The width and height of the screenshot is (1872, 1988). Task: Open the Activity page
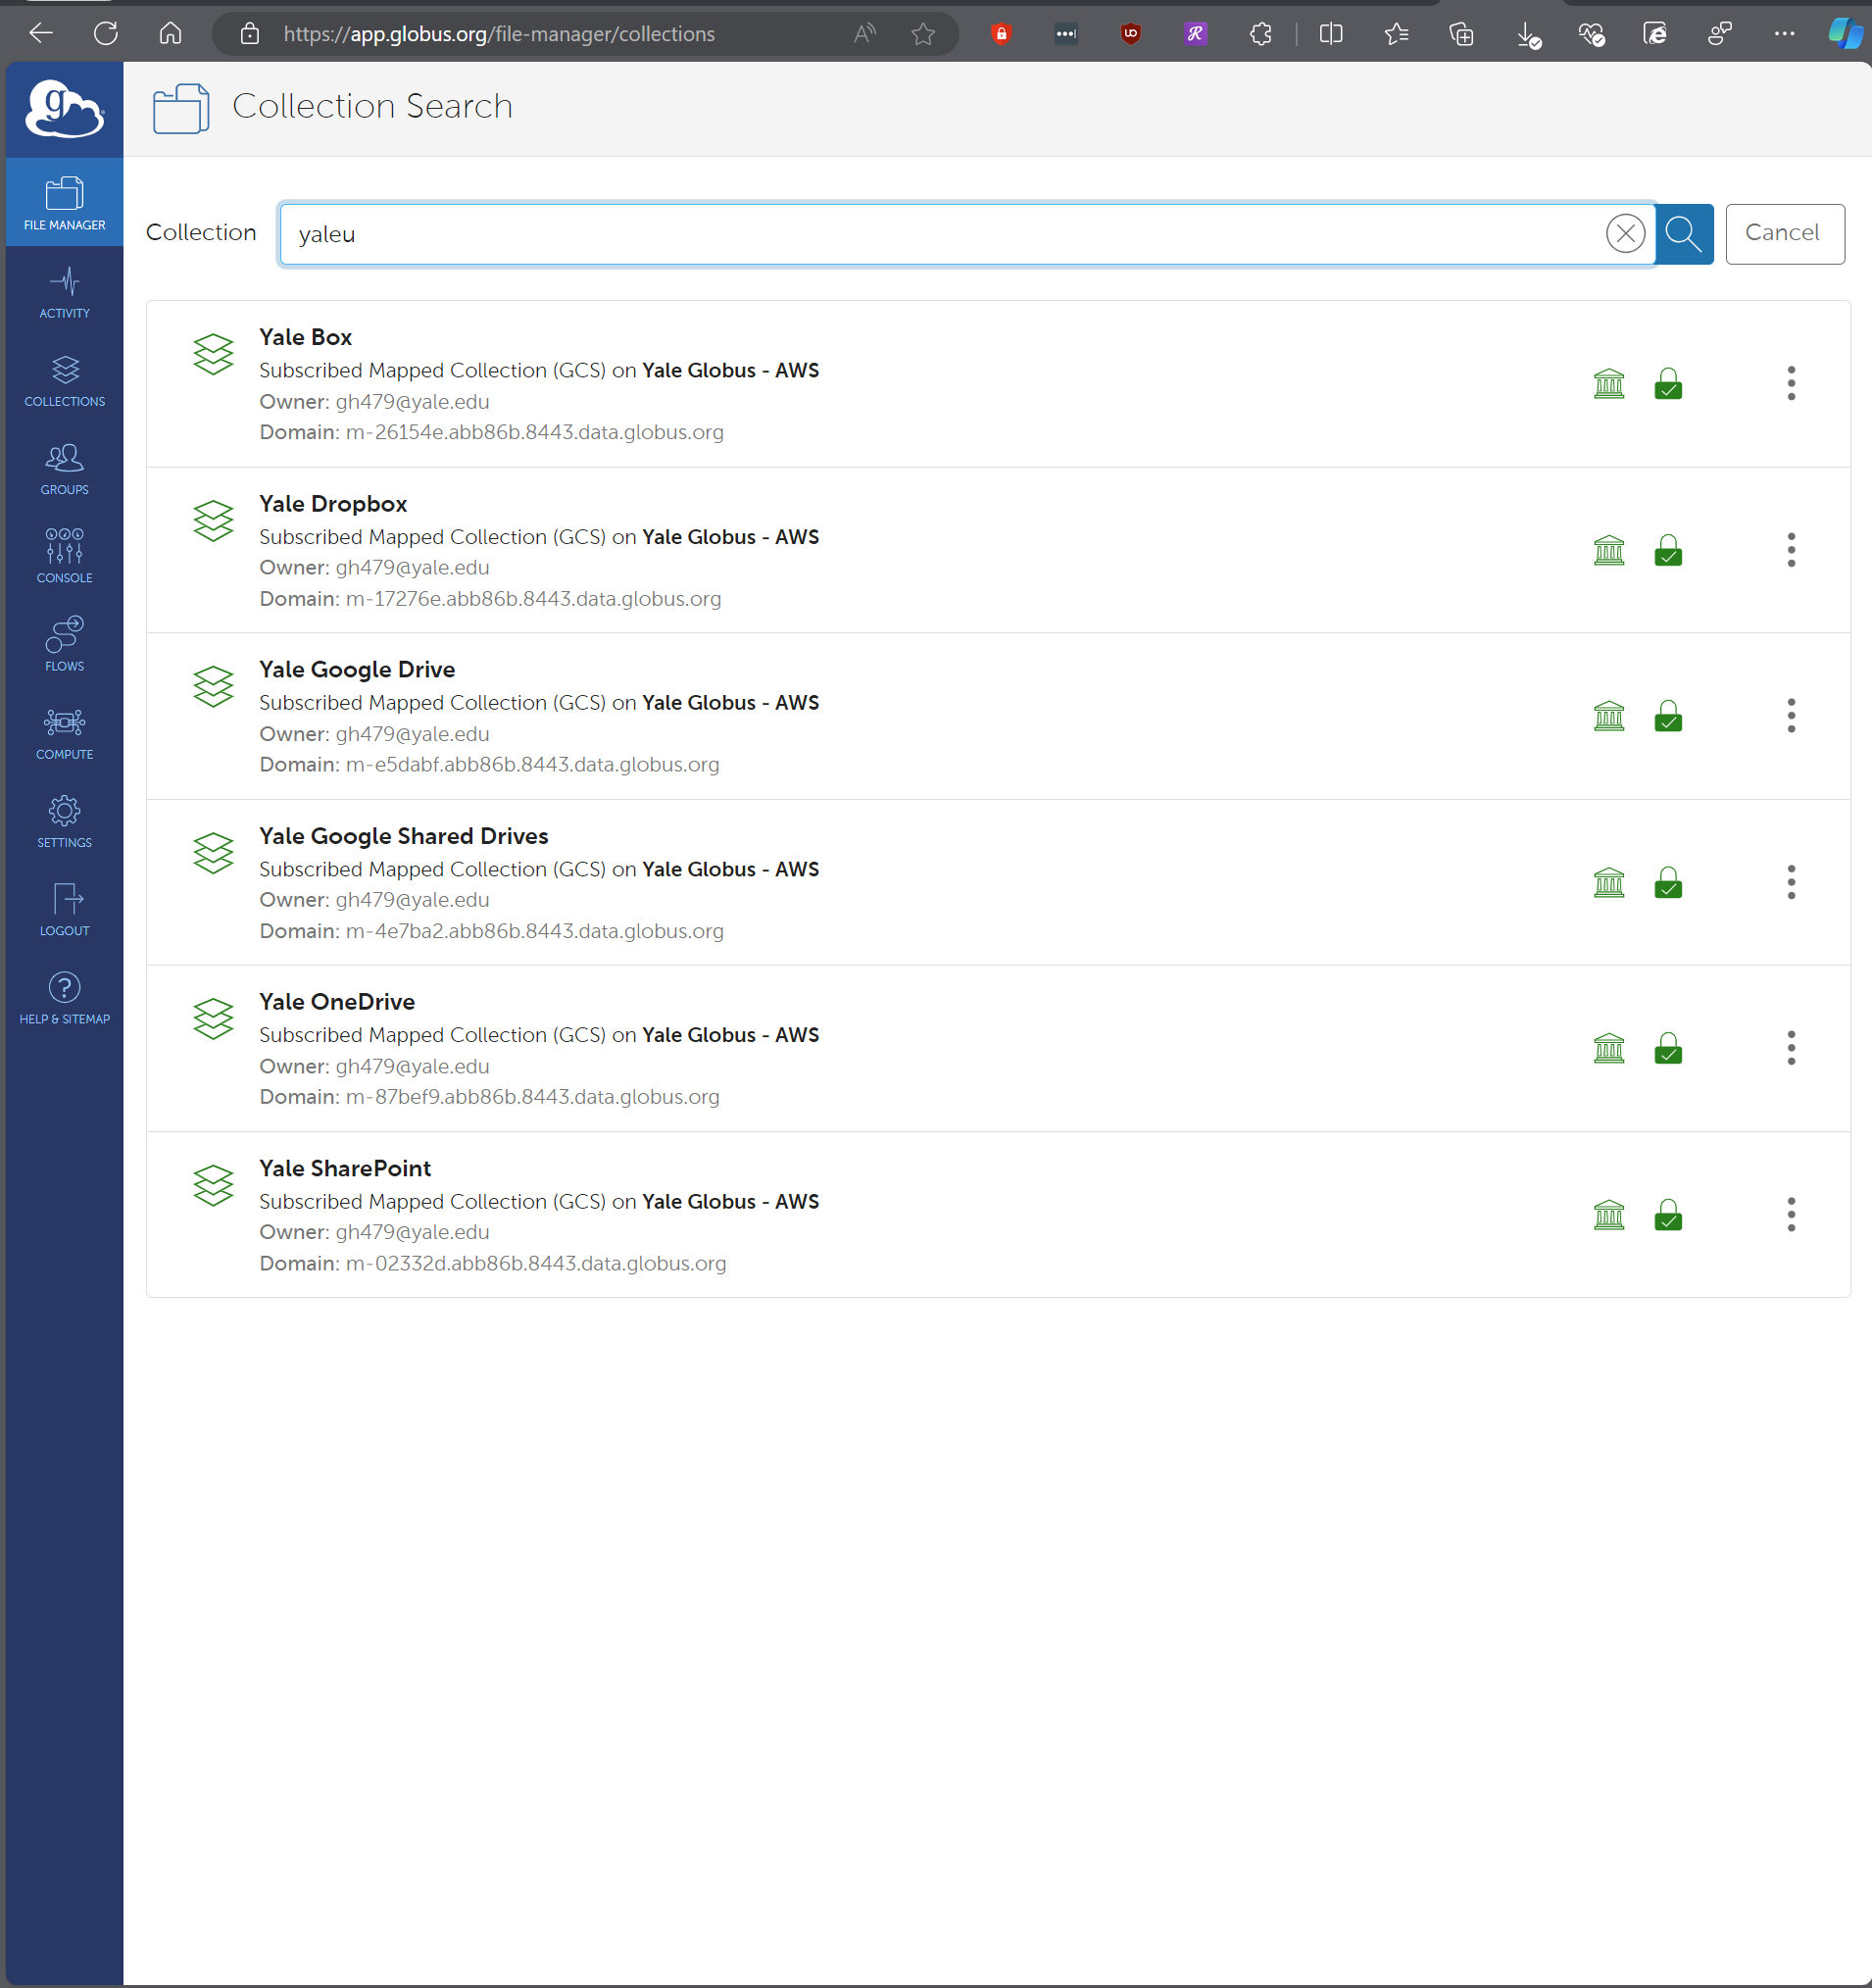tap(64, 292)
